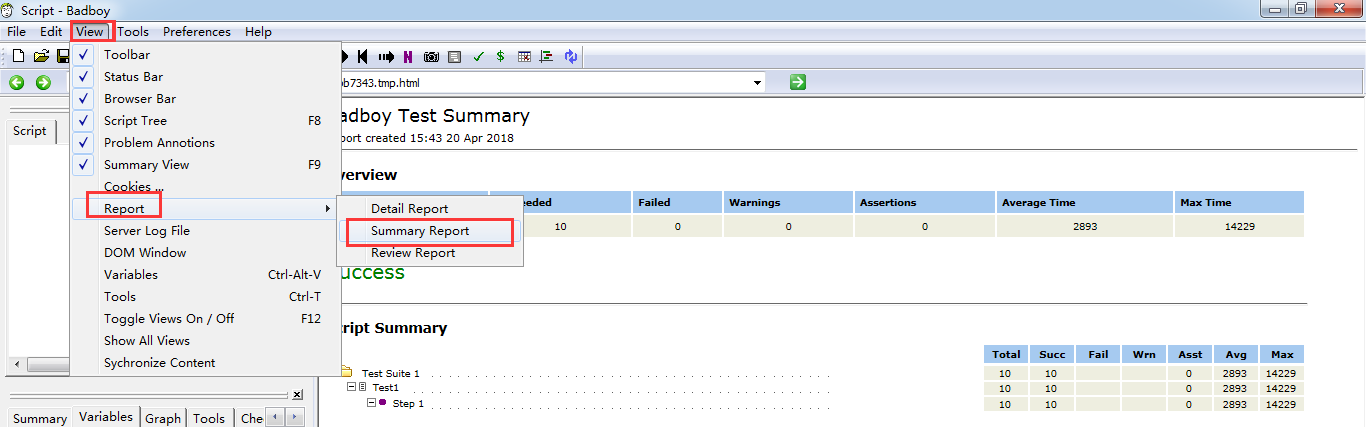The width and height of the screenshot is (1366, 427).
Task: Click the blue refresh arrows toolbar icon
Action: (570, 57)
